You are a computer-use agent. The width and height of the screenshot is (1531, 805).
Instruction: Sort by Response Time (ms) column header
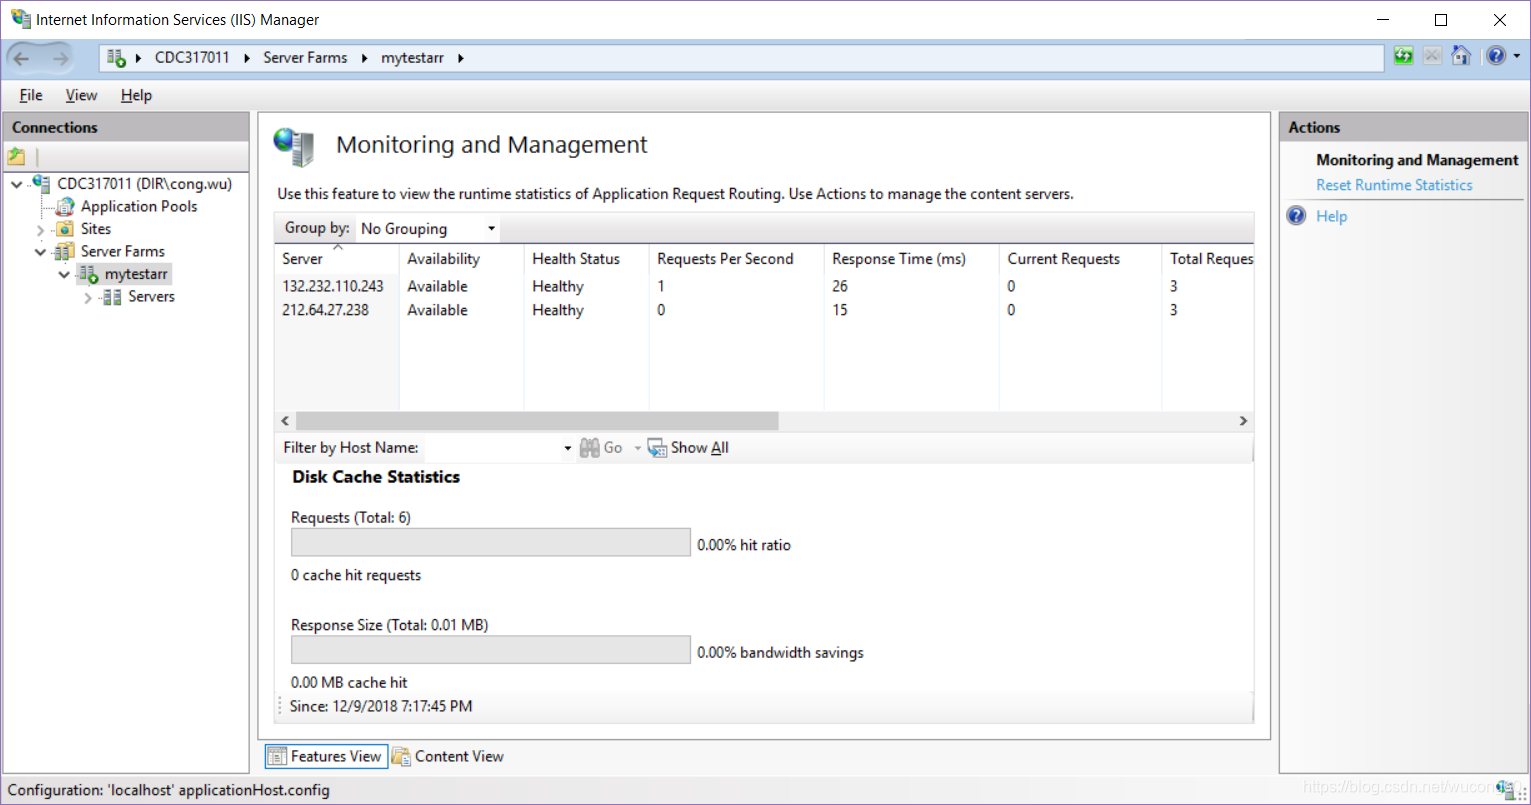(911, 258)
